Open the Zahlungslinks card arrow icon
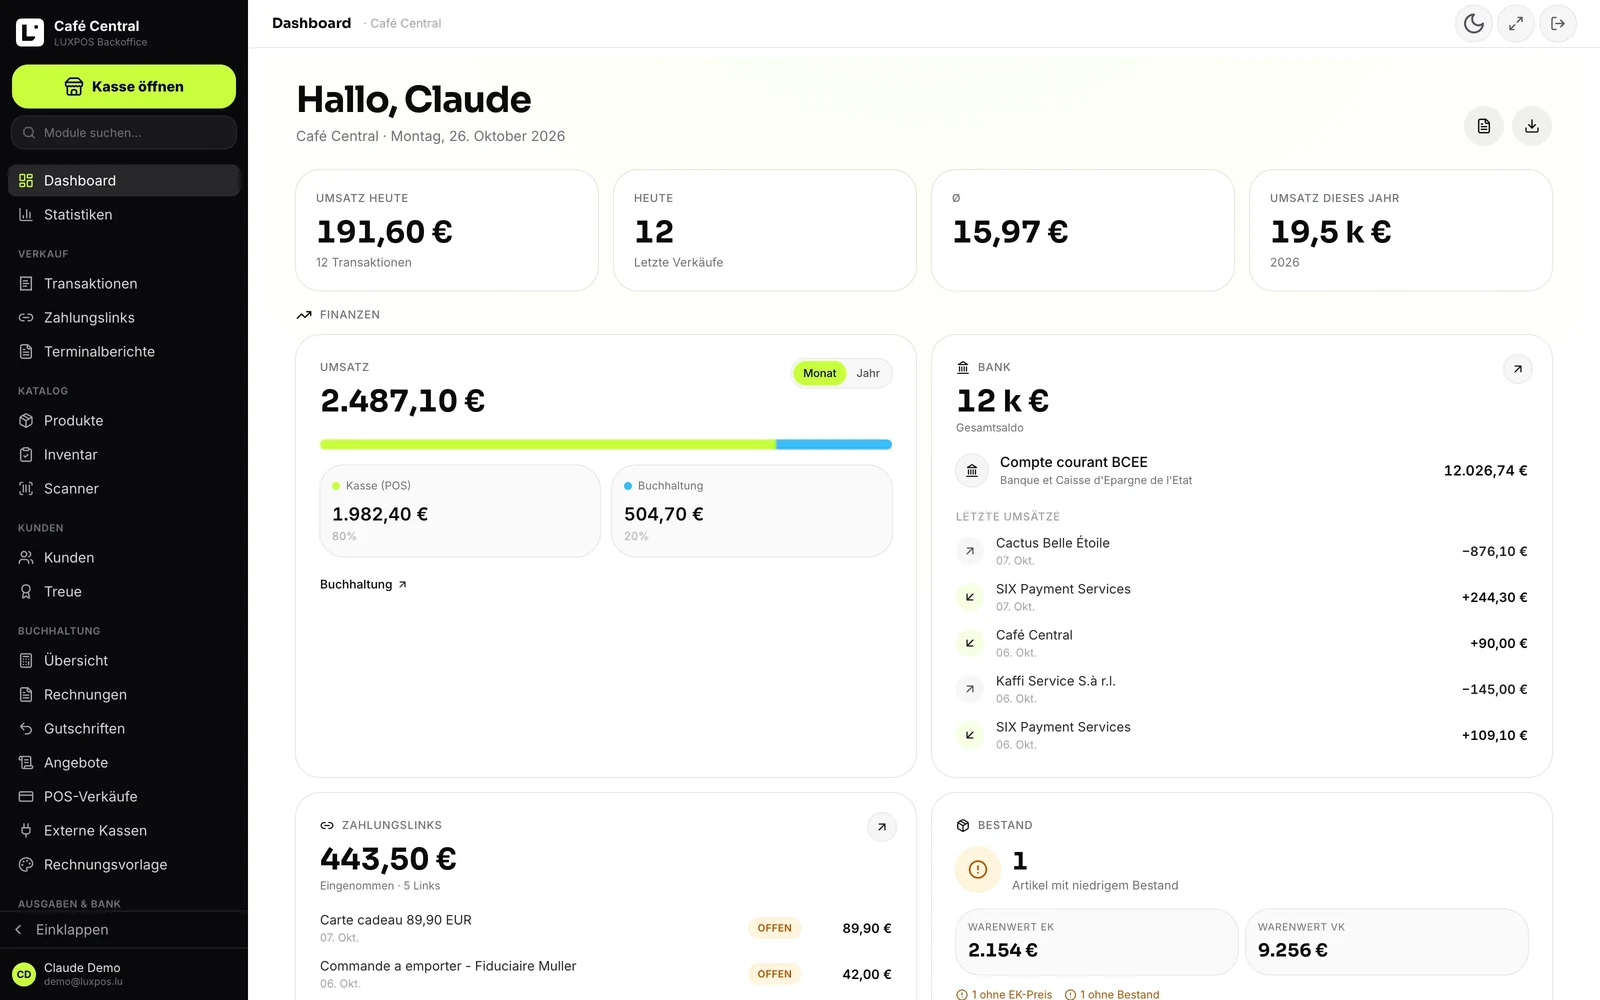Image resolution: width=1600 pixels, height=1000 pixels. [x=882, y=827]
